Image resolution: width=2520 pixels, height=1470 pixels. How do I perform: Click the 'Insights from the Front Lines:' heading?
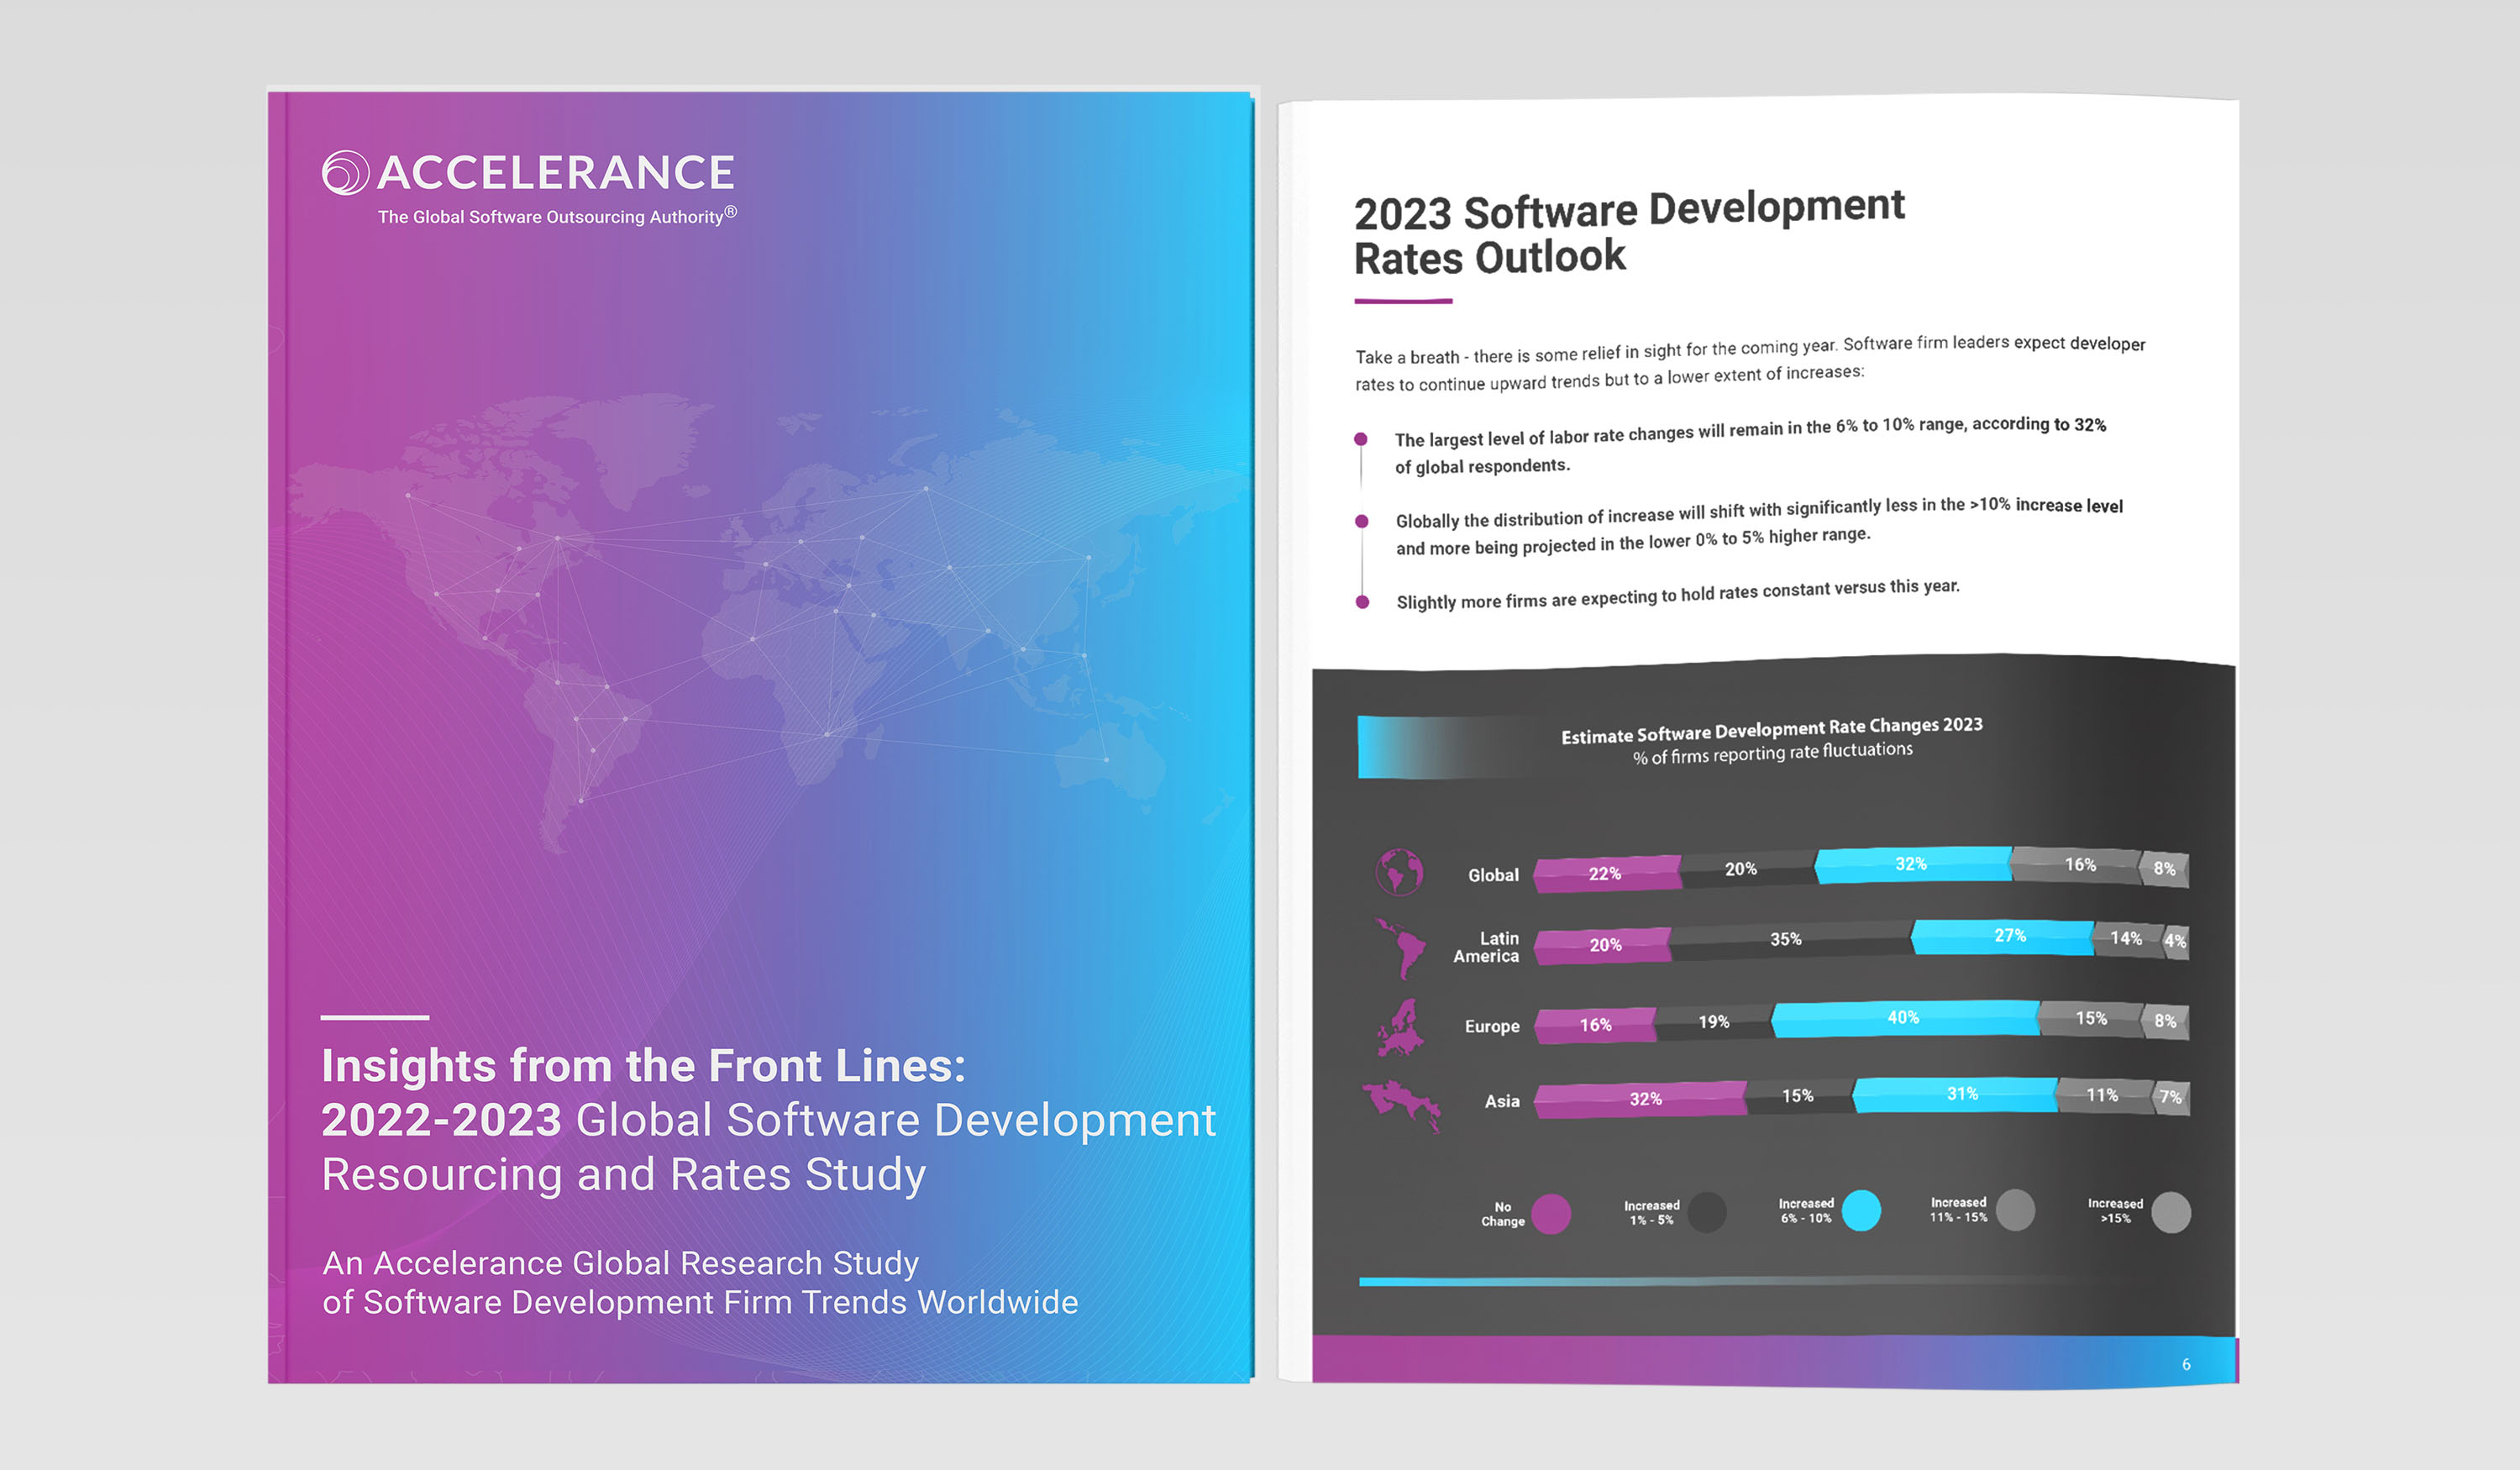pyautogui.click(x=643, y=1066)
